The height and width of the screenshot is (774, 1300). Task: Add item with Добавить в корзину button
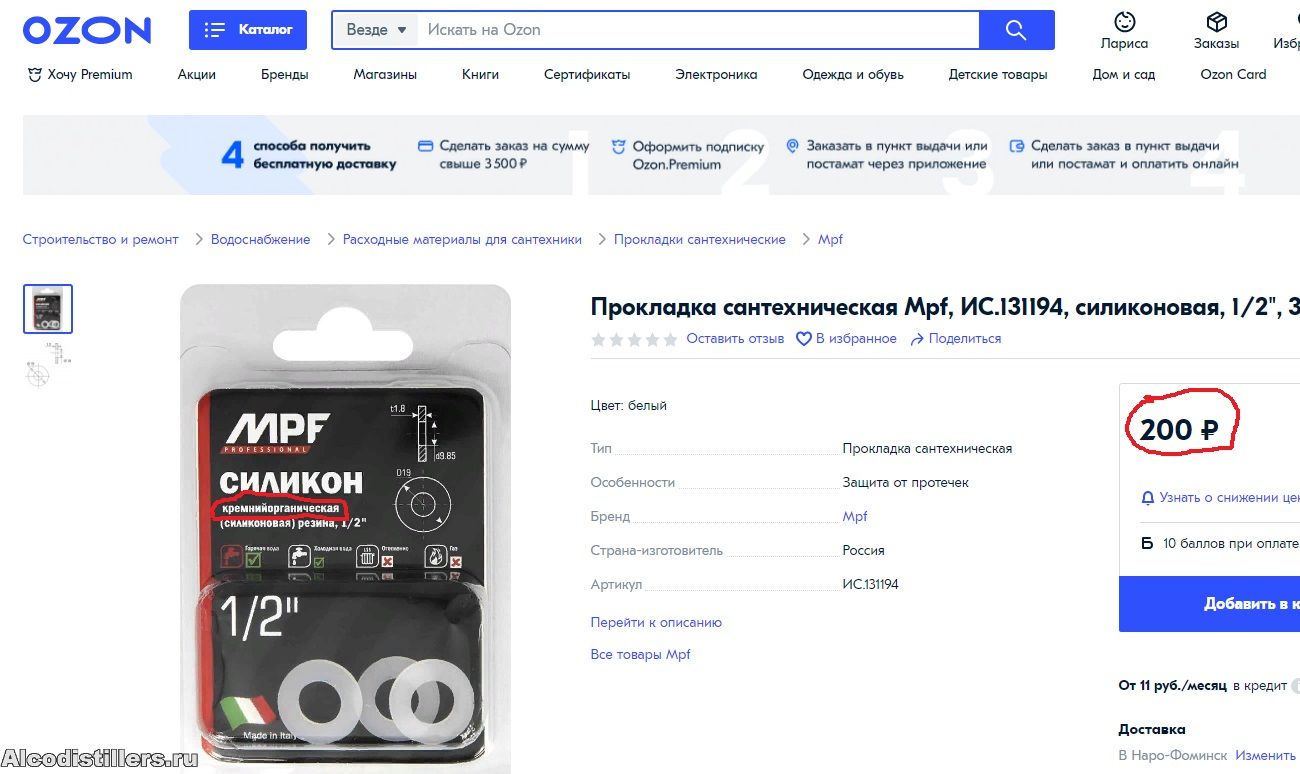tap(1209, 604)
